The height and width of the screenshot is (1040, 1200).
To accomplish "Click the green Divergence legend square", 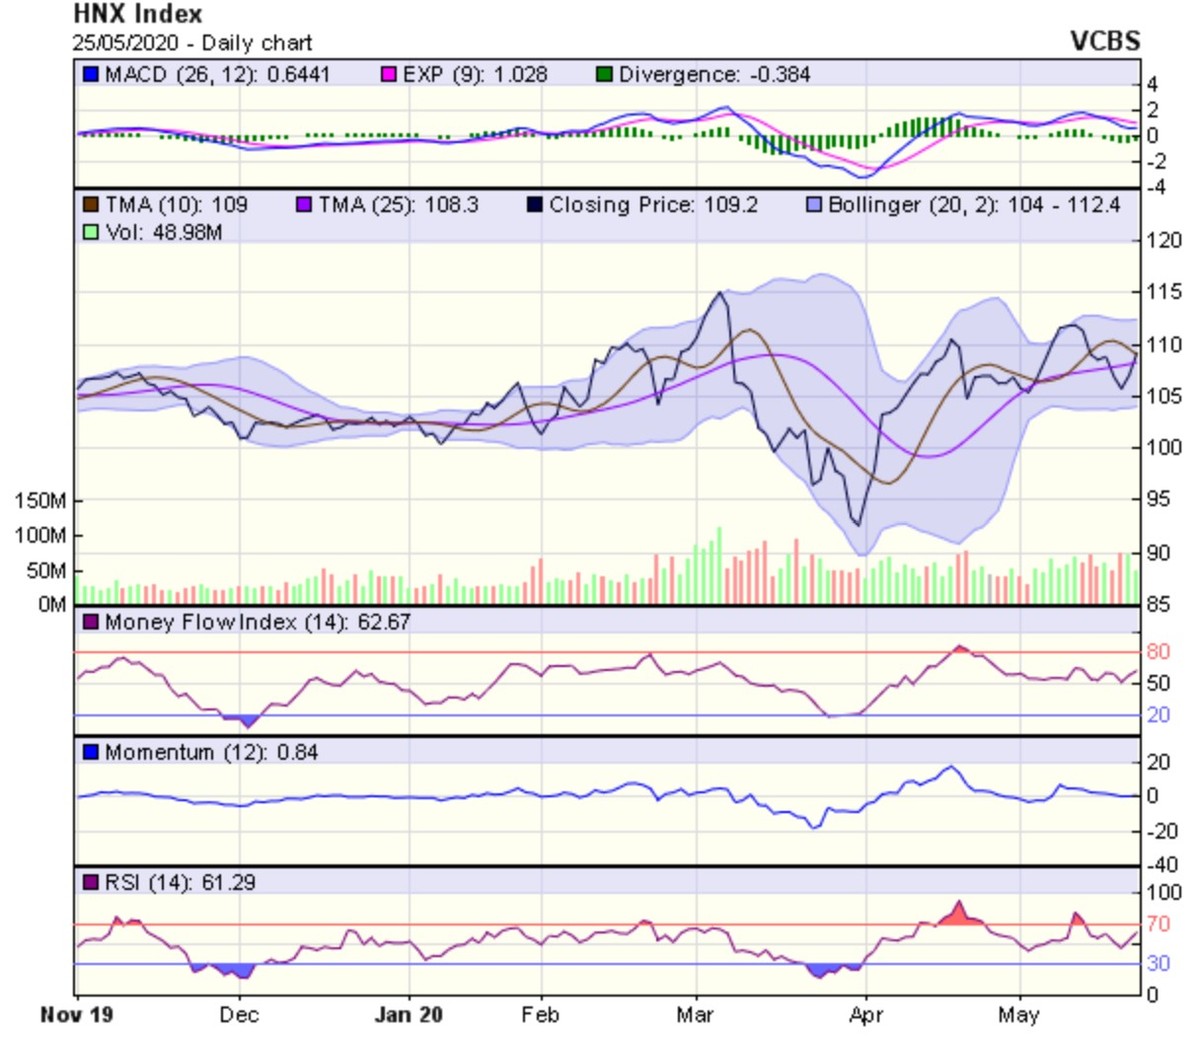I will (x=604, y=75).
